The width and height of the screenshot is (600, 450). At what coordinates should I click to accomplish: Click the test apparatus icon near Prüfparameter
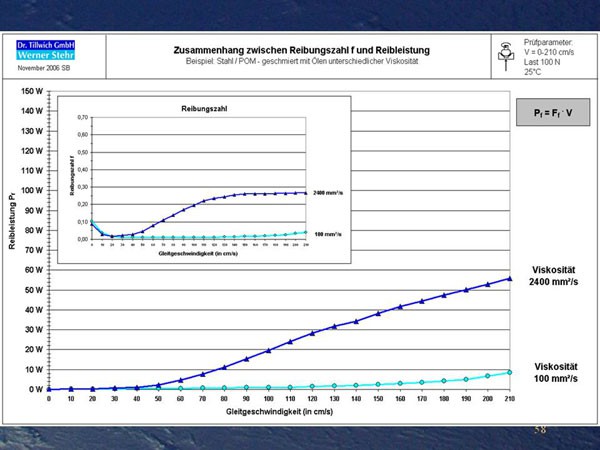point(506,56)
